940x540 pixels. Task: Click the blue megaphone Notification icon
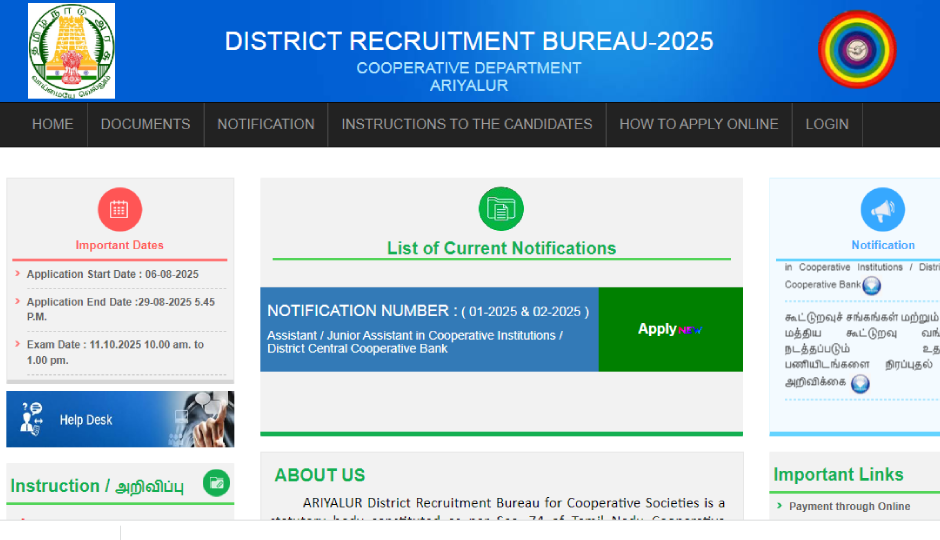tap(882, 210)
